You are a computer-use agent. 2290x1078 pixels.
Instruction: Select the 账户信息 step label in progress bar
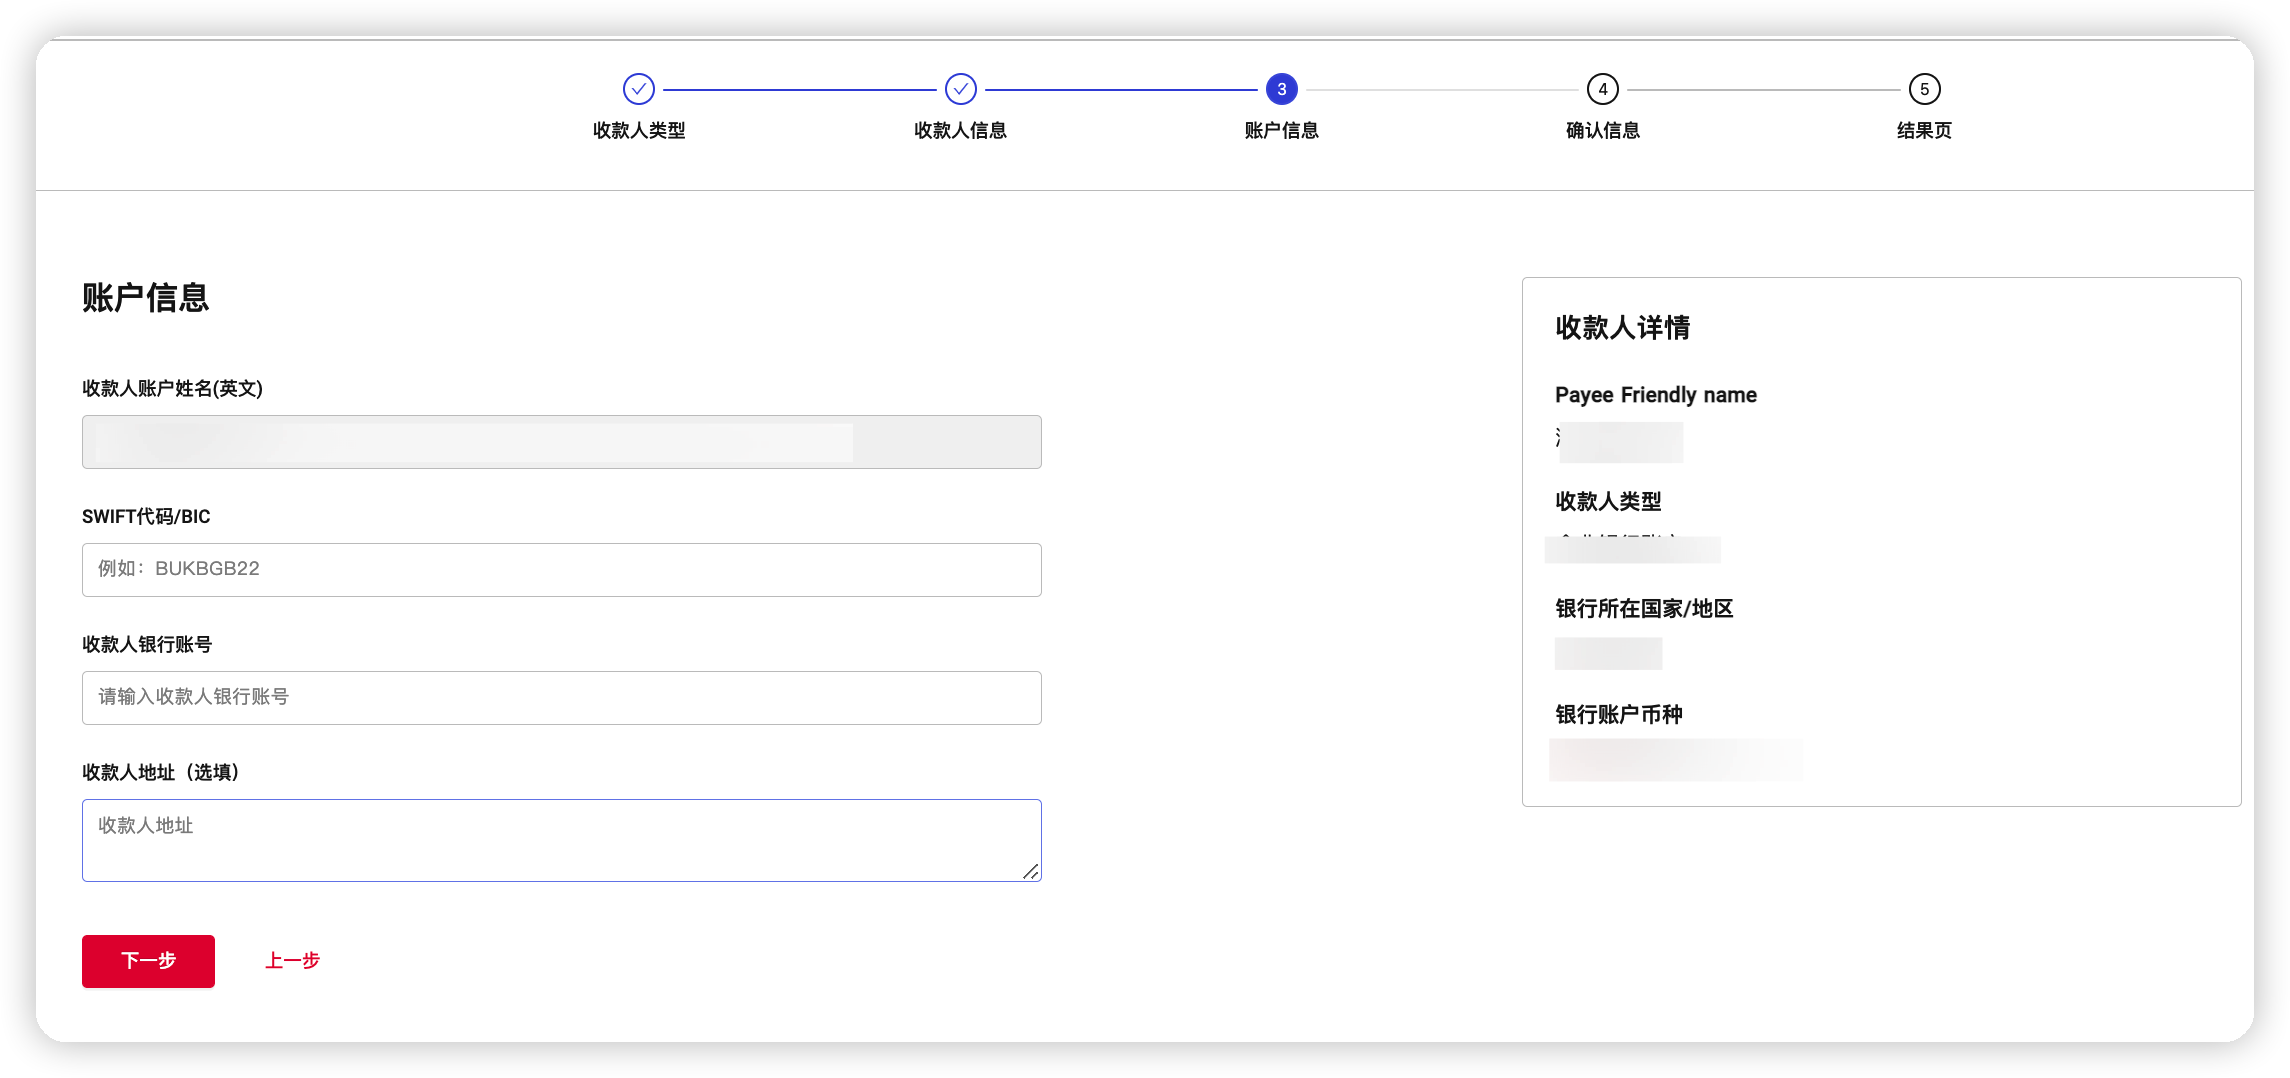[x=1281, y=131]
